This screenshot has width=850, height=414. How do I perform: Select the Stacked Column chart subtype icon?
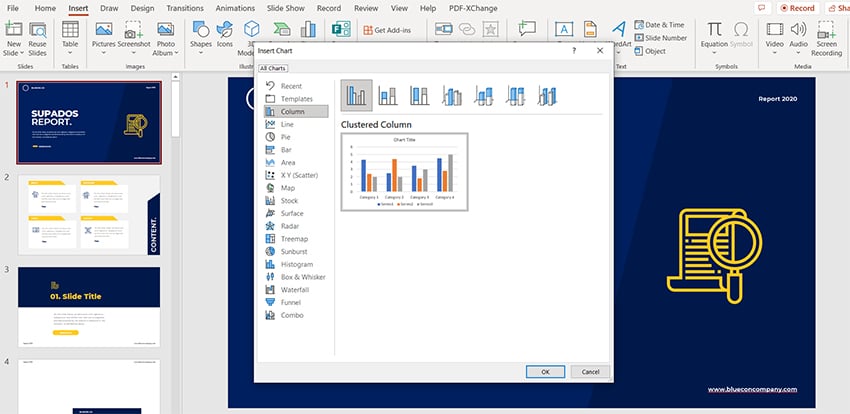point(387,95)
